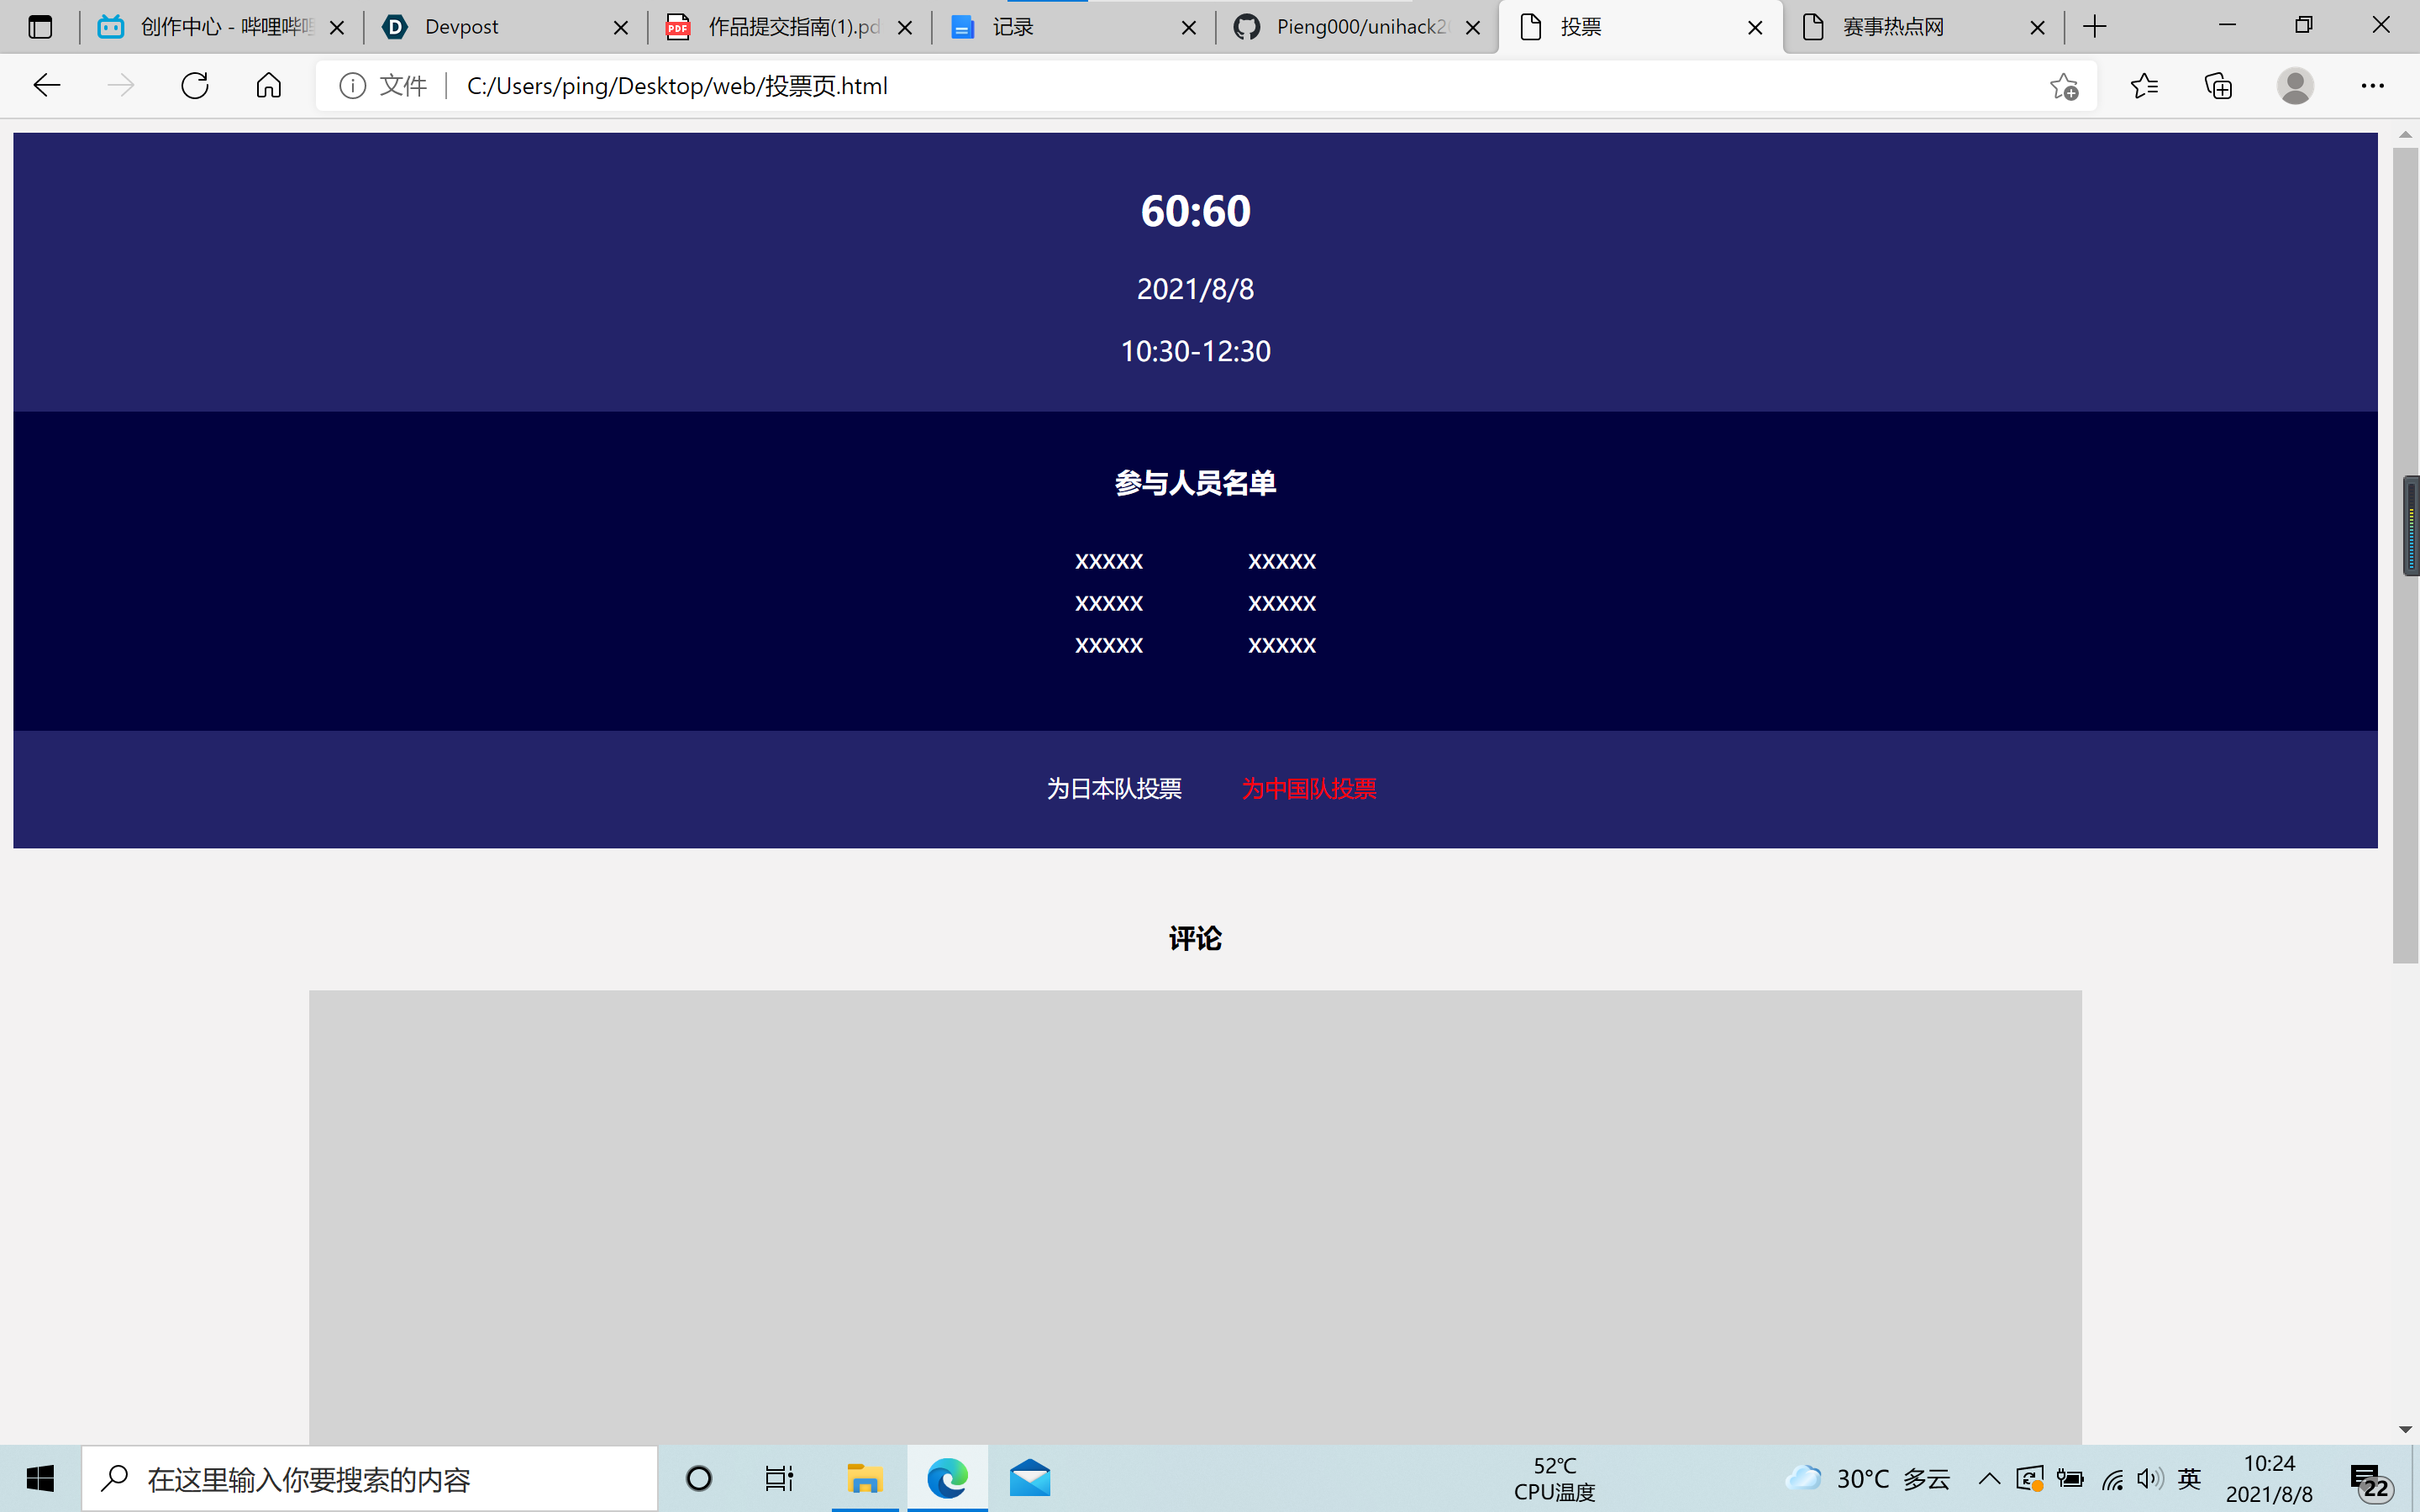2420x1512 pixels.
Task: Click the browser refresh icon
Action: 195,86
